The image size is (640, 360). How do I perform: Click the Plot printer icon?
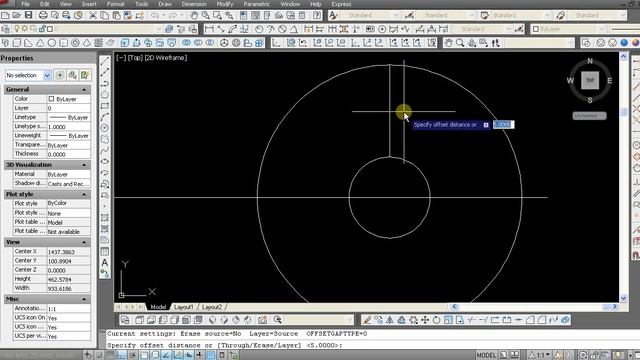(43, 16)
